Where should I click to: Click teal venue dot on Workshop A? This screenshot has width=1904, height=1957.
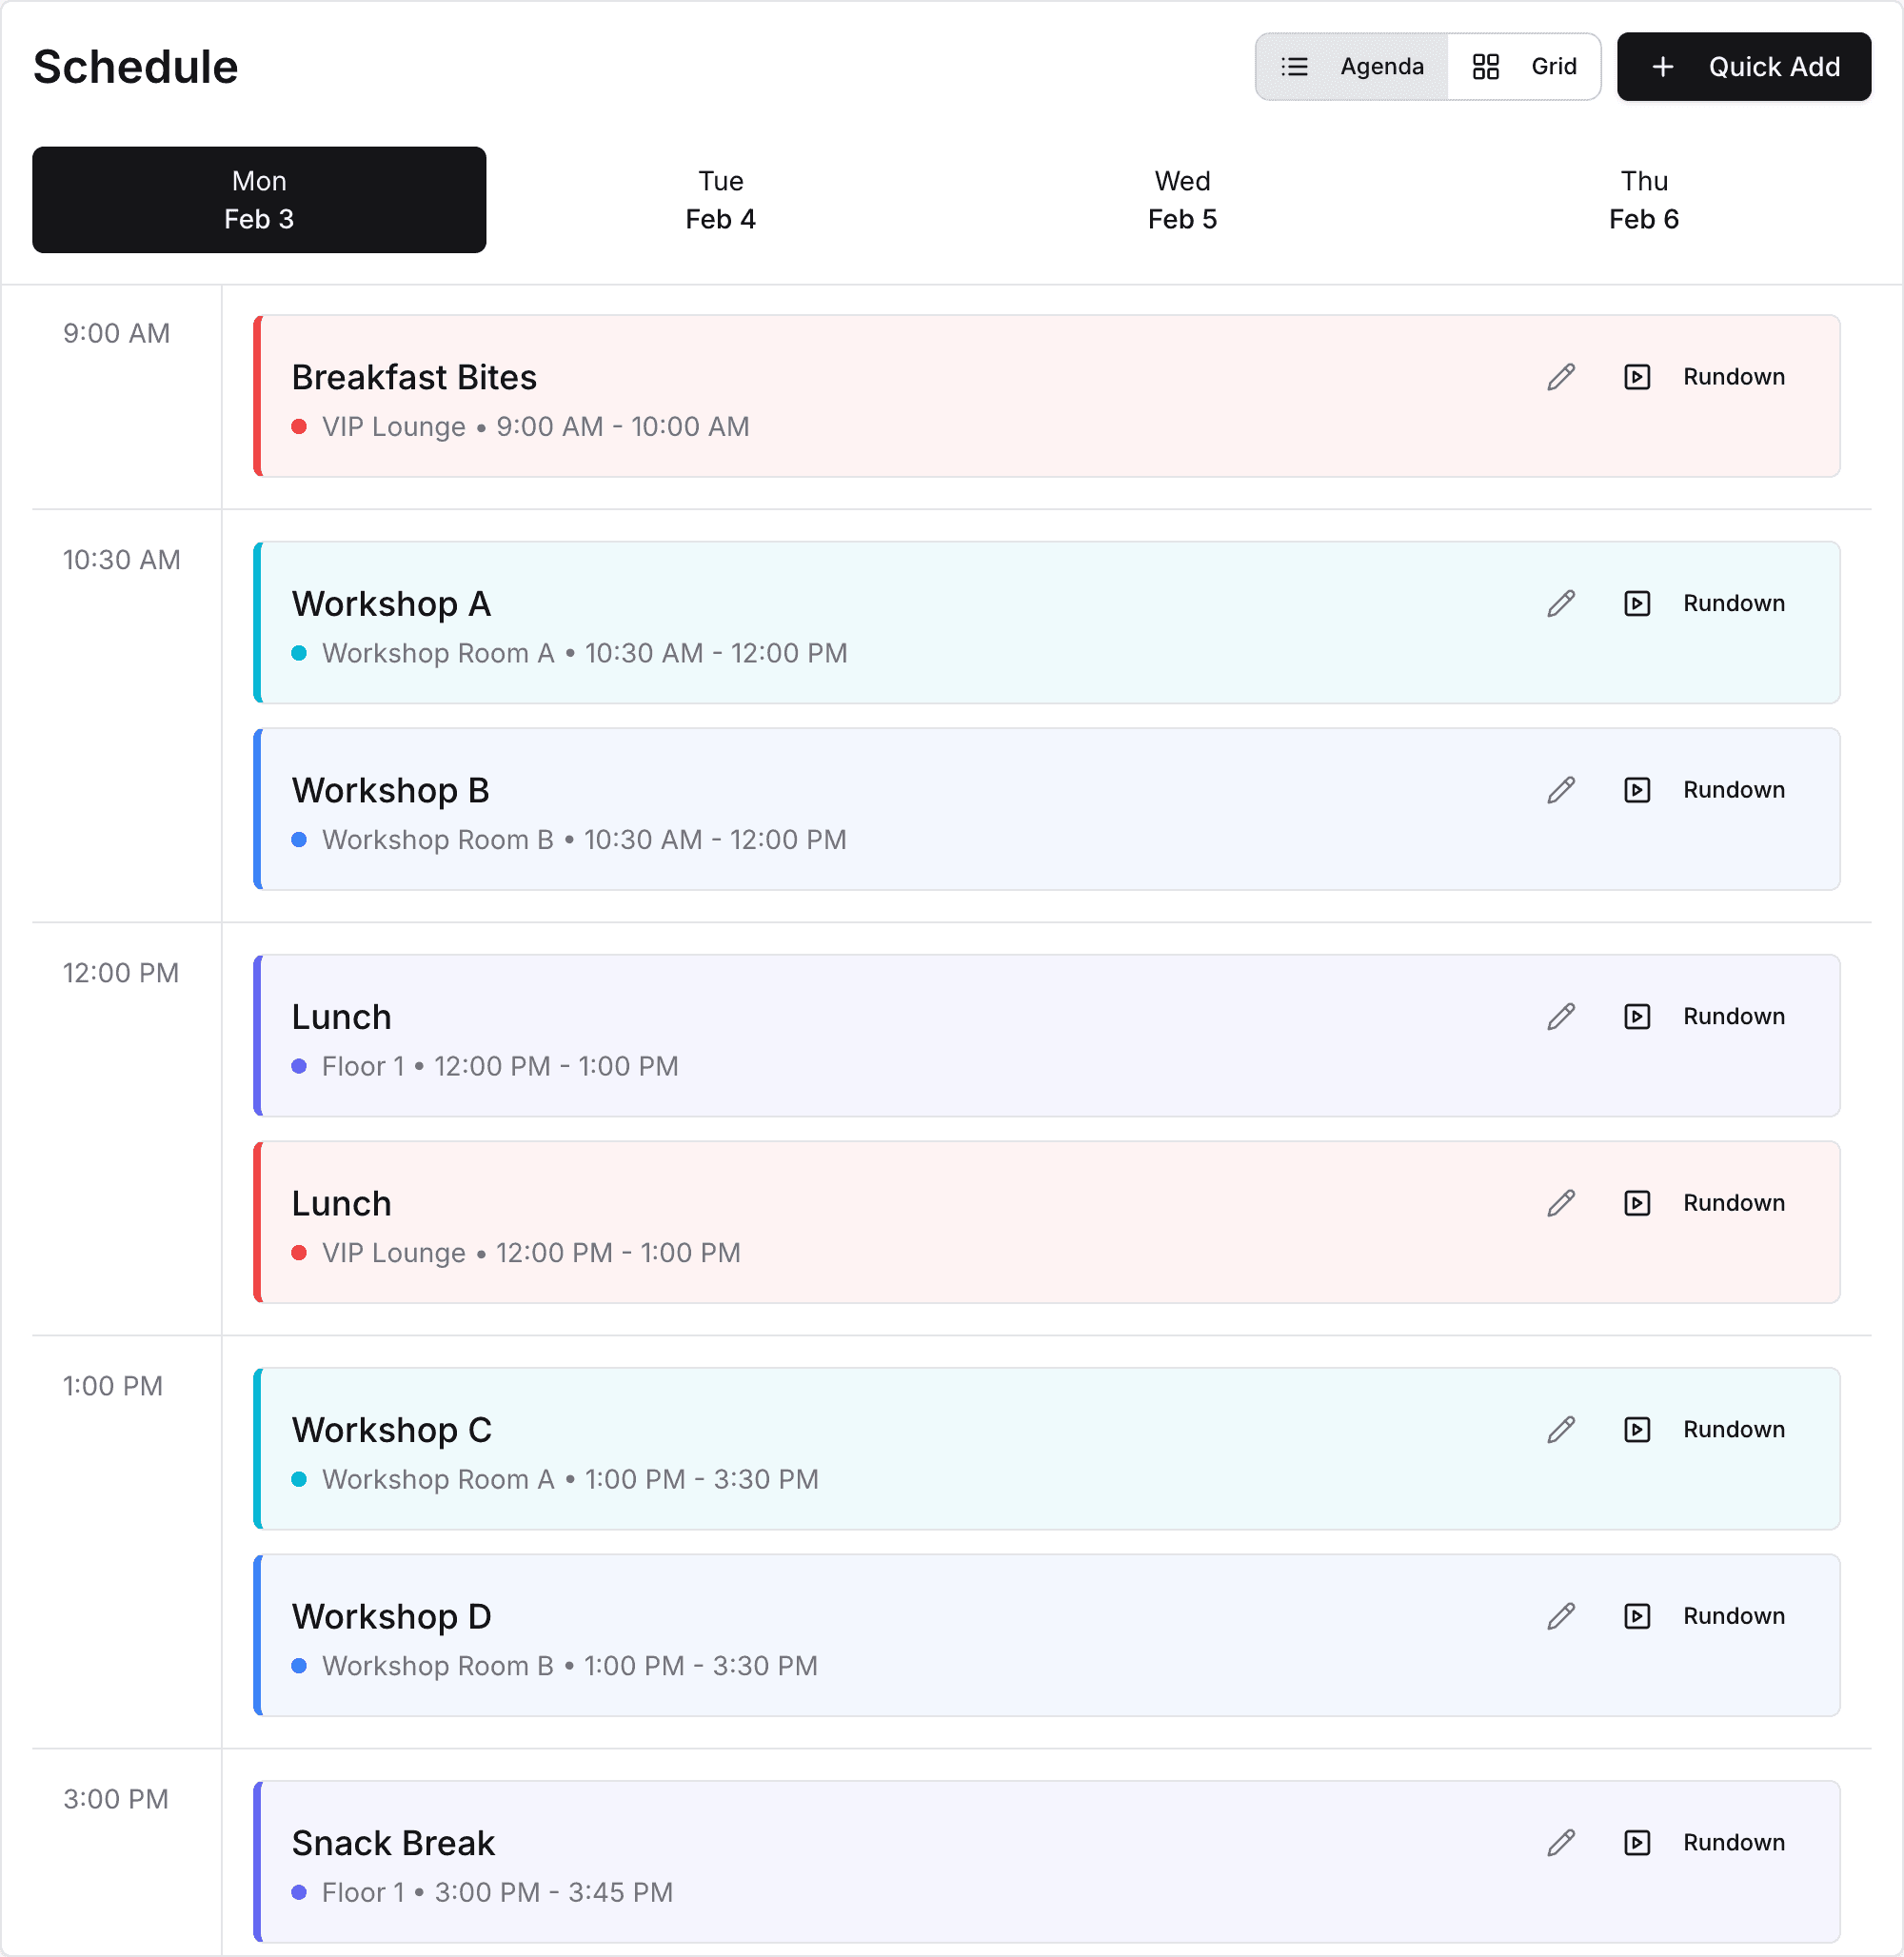coord(299,654)
